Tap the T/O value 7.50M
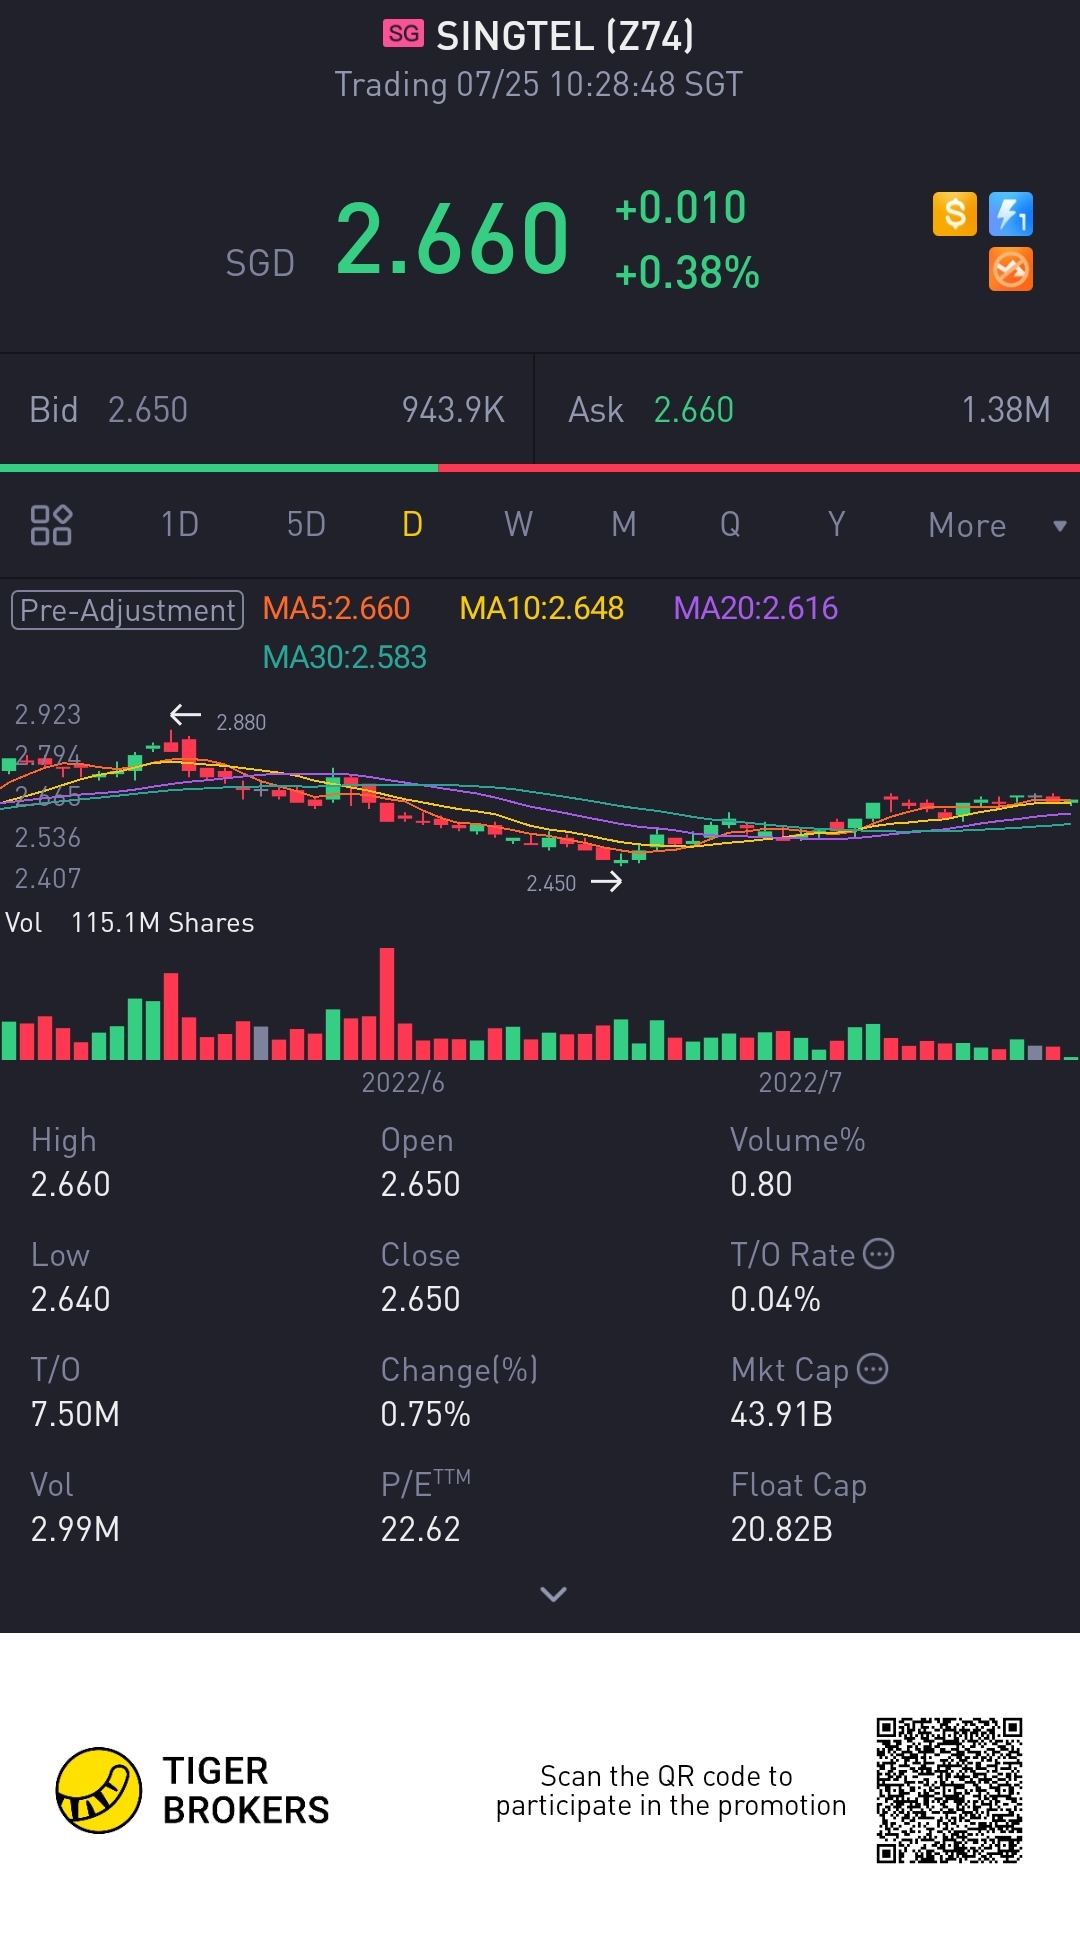Viewport: 1080px width, 1949px height. pyautogui.click(x=75, y=1414)
